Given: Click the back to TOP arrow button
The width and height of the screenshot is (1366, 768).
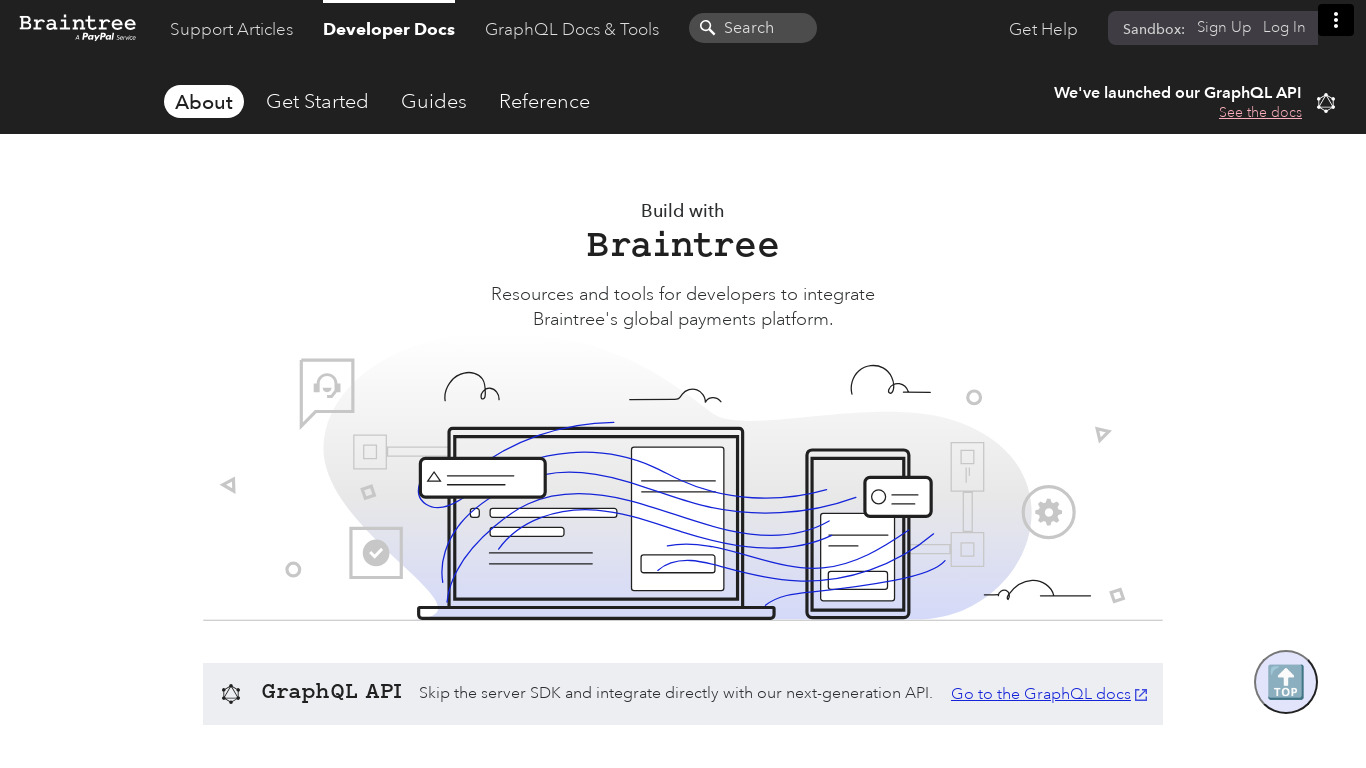Looking at the screenshot, I should pos(1286,682).
